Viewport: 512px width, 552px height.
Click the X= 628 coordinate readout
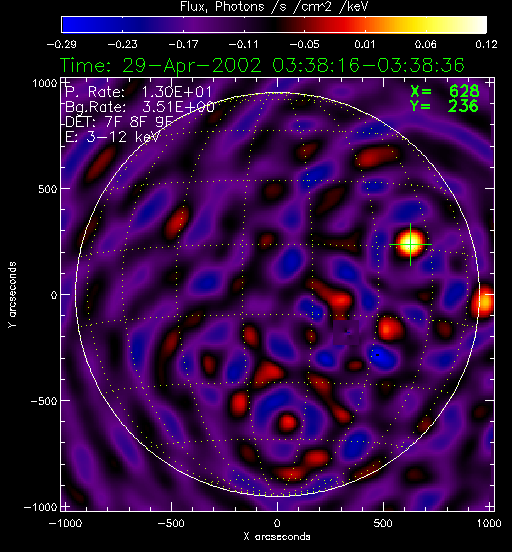pos(445,92)
